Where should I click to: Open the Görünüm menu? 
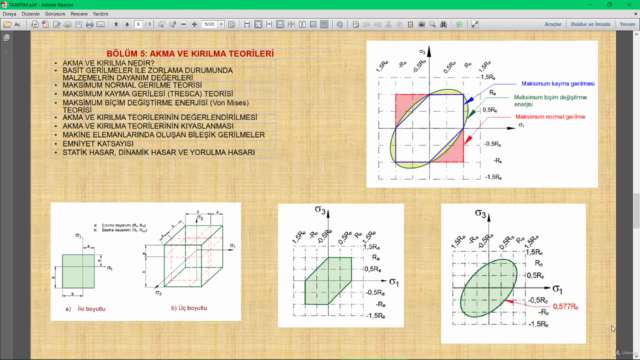[55, 14]
